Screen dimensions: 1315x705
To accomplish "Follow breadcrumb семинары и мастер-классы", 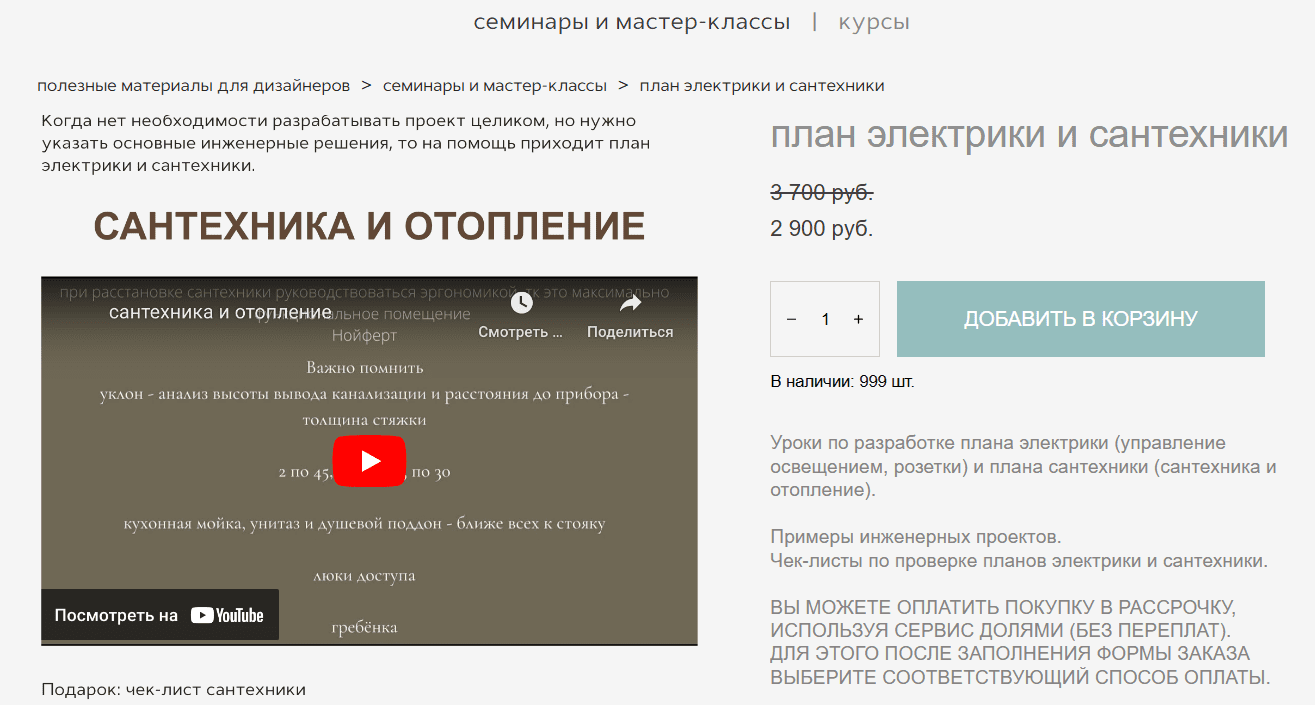I will 495,85.
